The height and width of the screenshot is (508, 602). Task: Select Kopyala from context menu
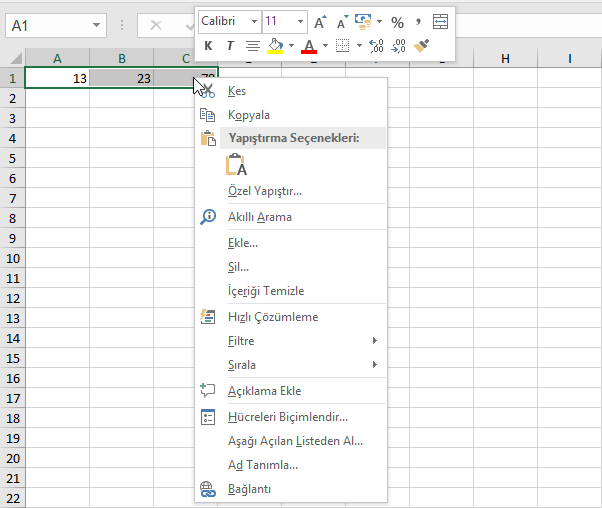coord(291,115)
